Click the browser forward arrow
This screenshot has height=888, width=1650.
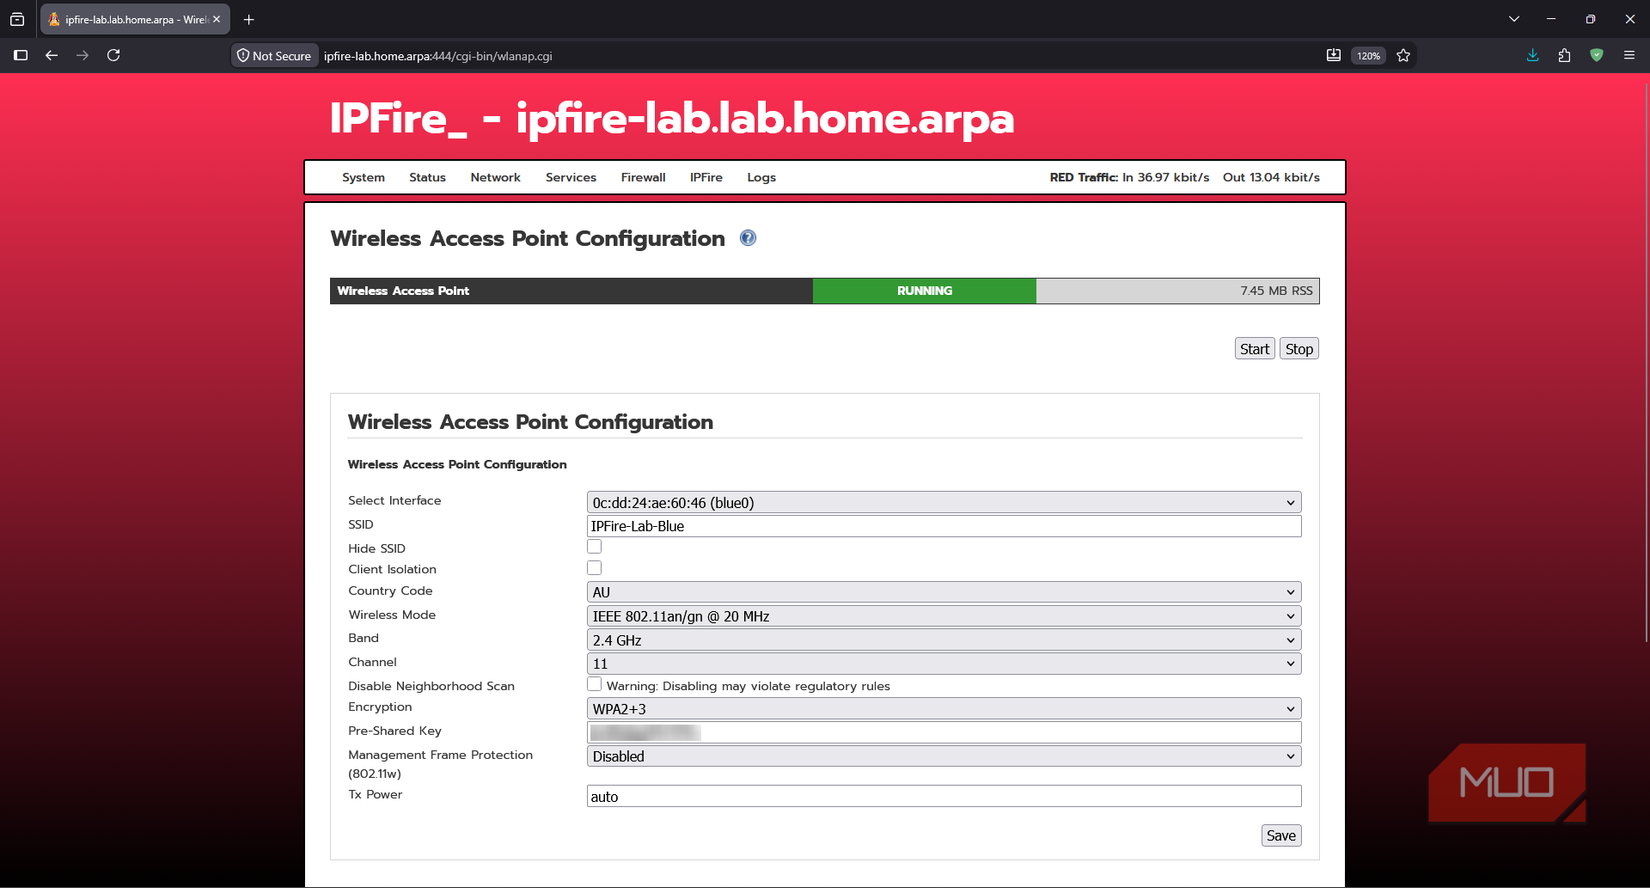[x=83, y=56]
